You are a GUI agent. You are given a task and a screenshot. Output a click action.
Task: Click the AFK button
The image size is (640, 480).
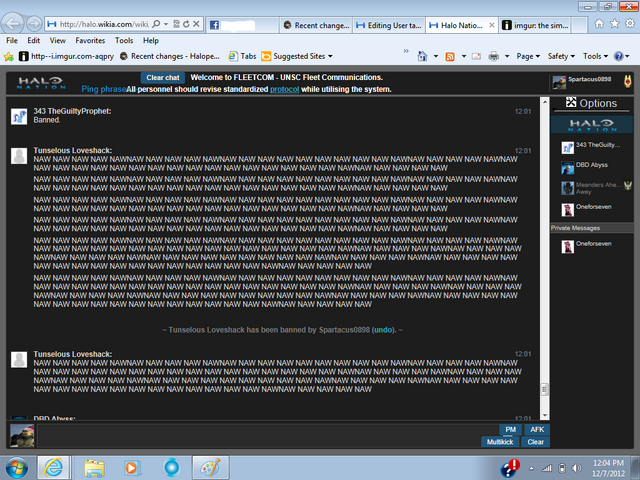pos(537,429)
